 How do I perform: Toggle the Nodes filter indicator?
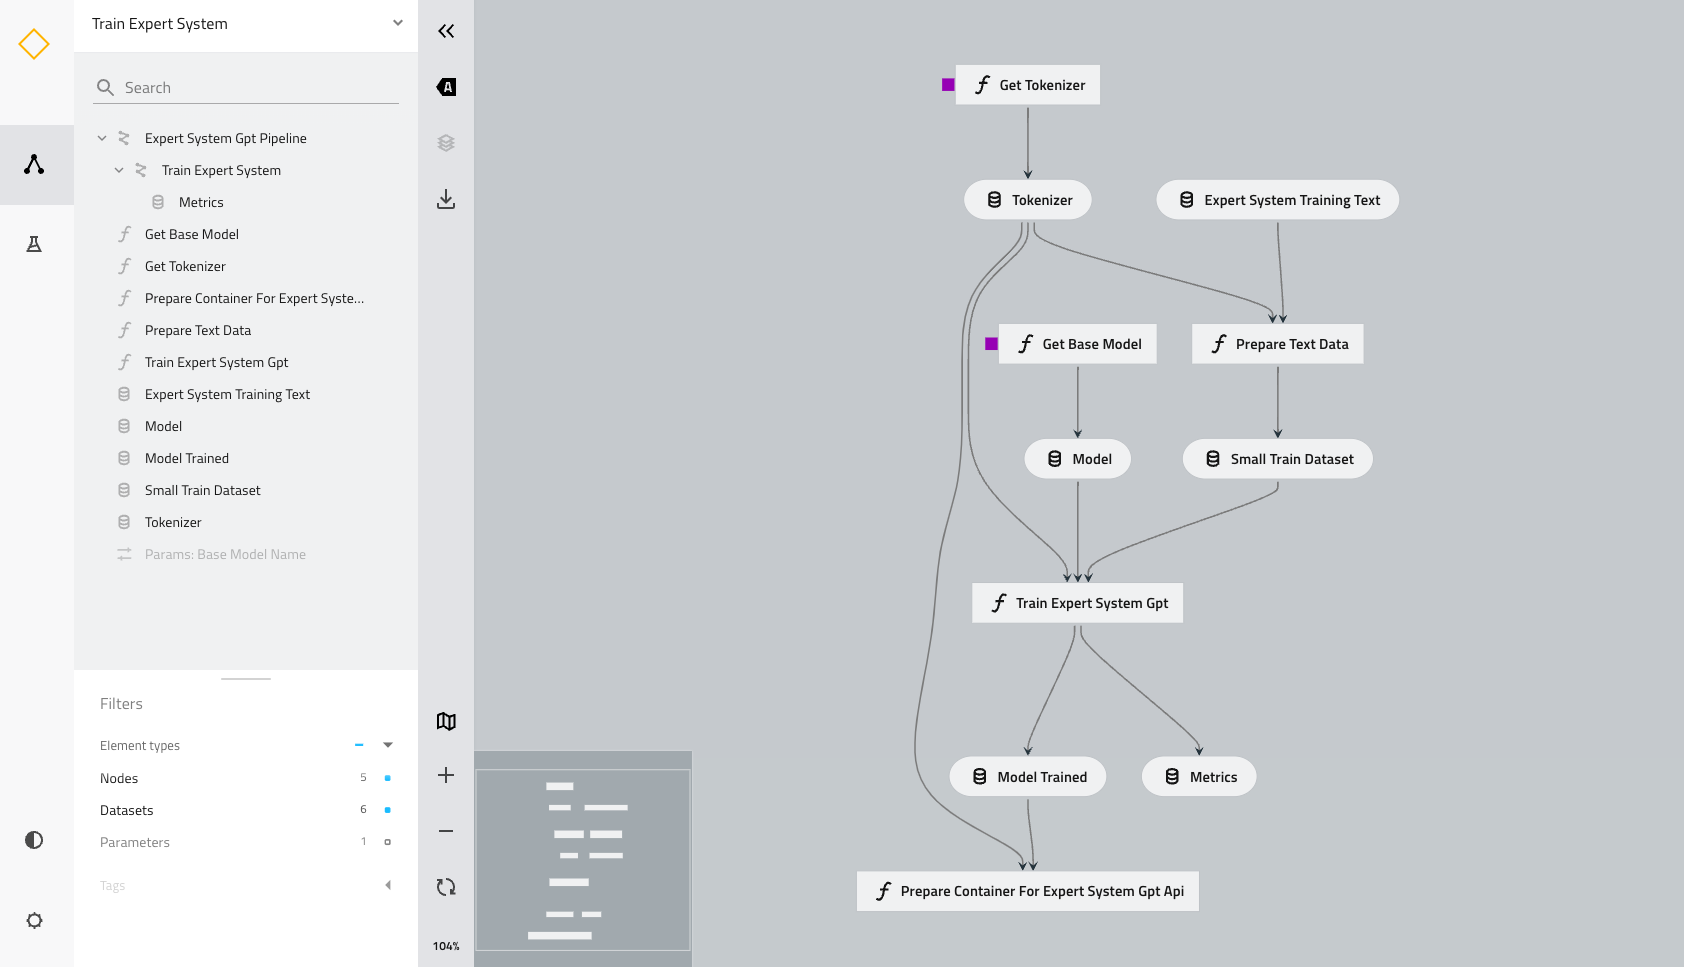click(388, 778)
